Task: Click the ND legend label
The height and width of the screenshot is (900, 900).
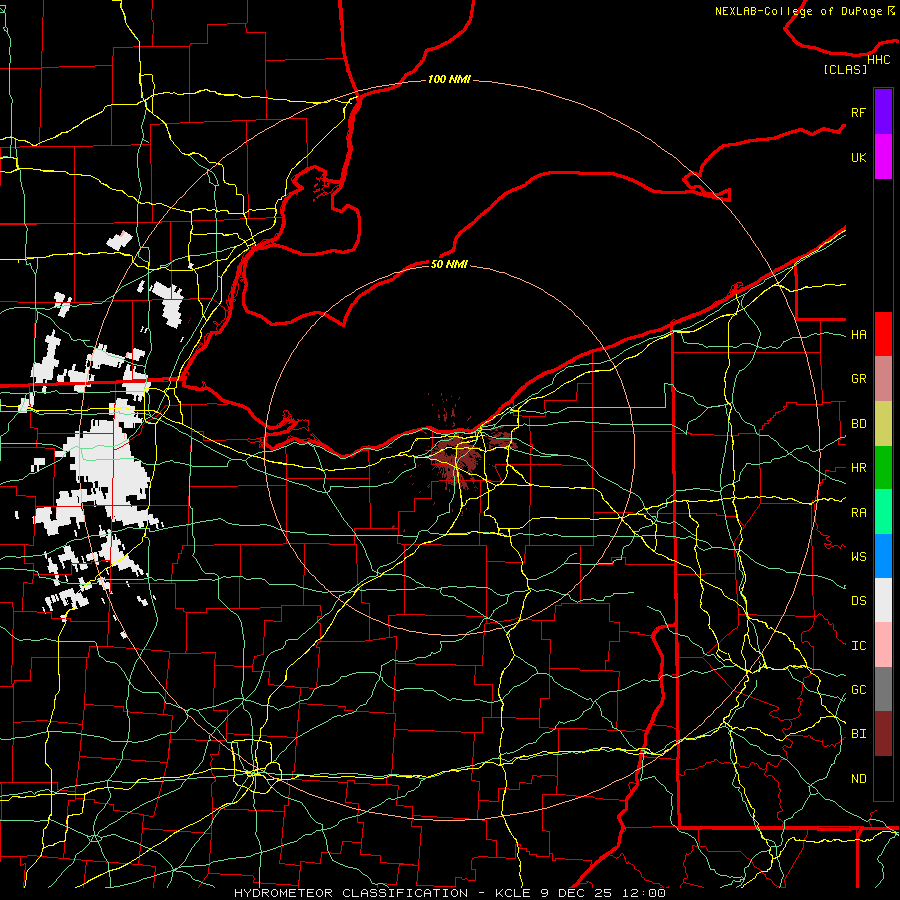Action: tap(858, 779)
